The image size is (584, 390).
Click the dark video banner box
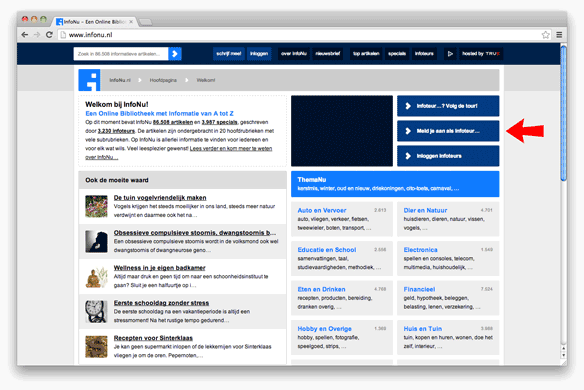coord(342,131)
